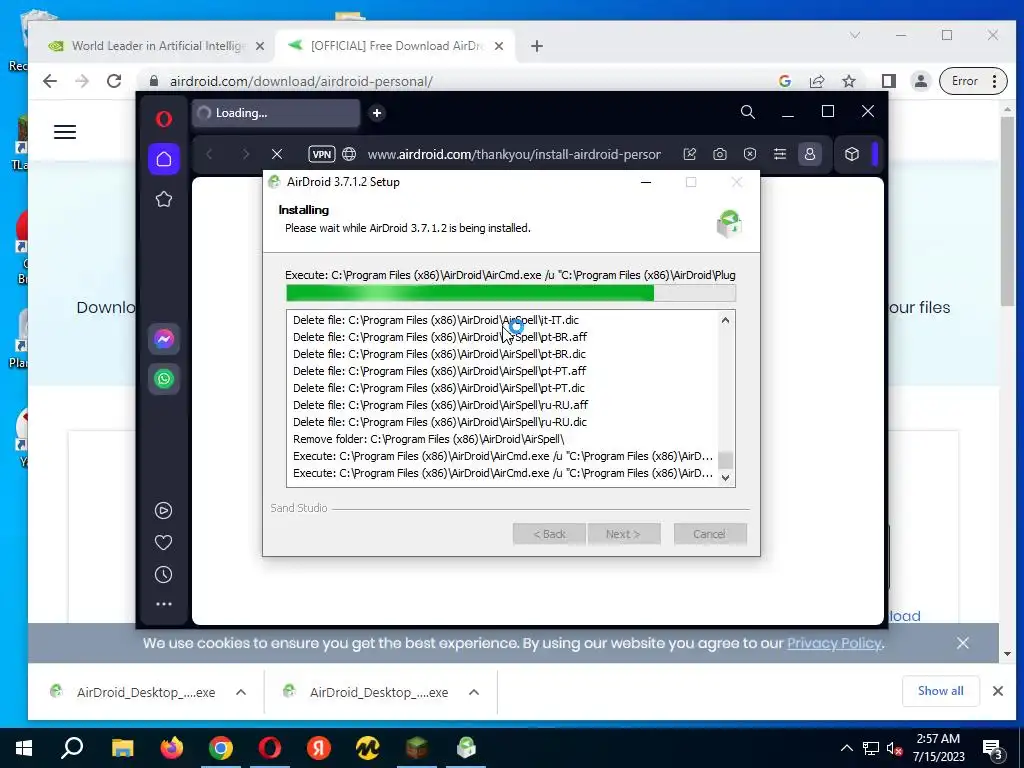
Task: Dismiss the cookie banner
Action: pos(963,643)
